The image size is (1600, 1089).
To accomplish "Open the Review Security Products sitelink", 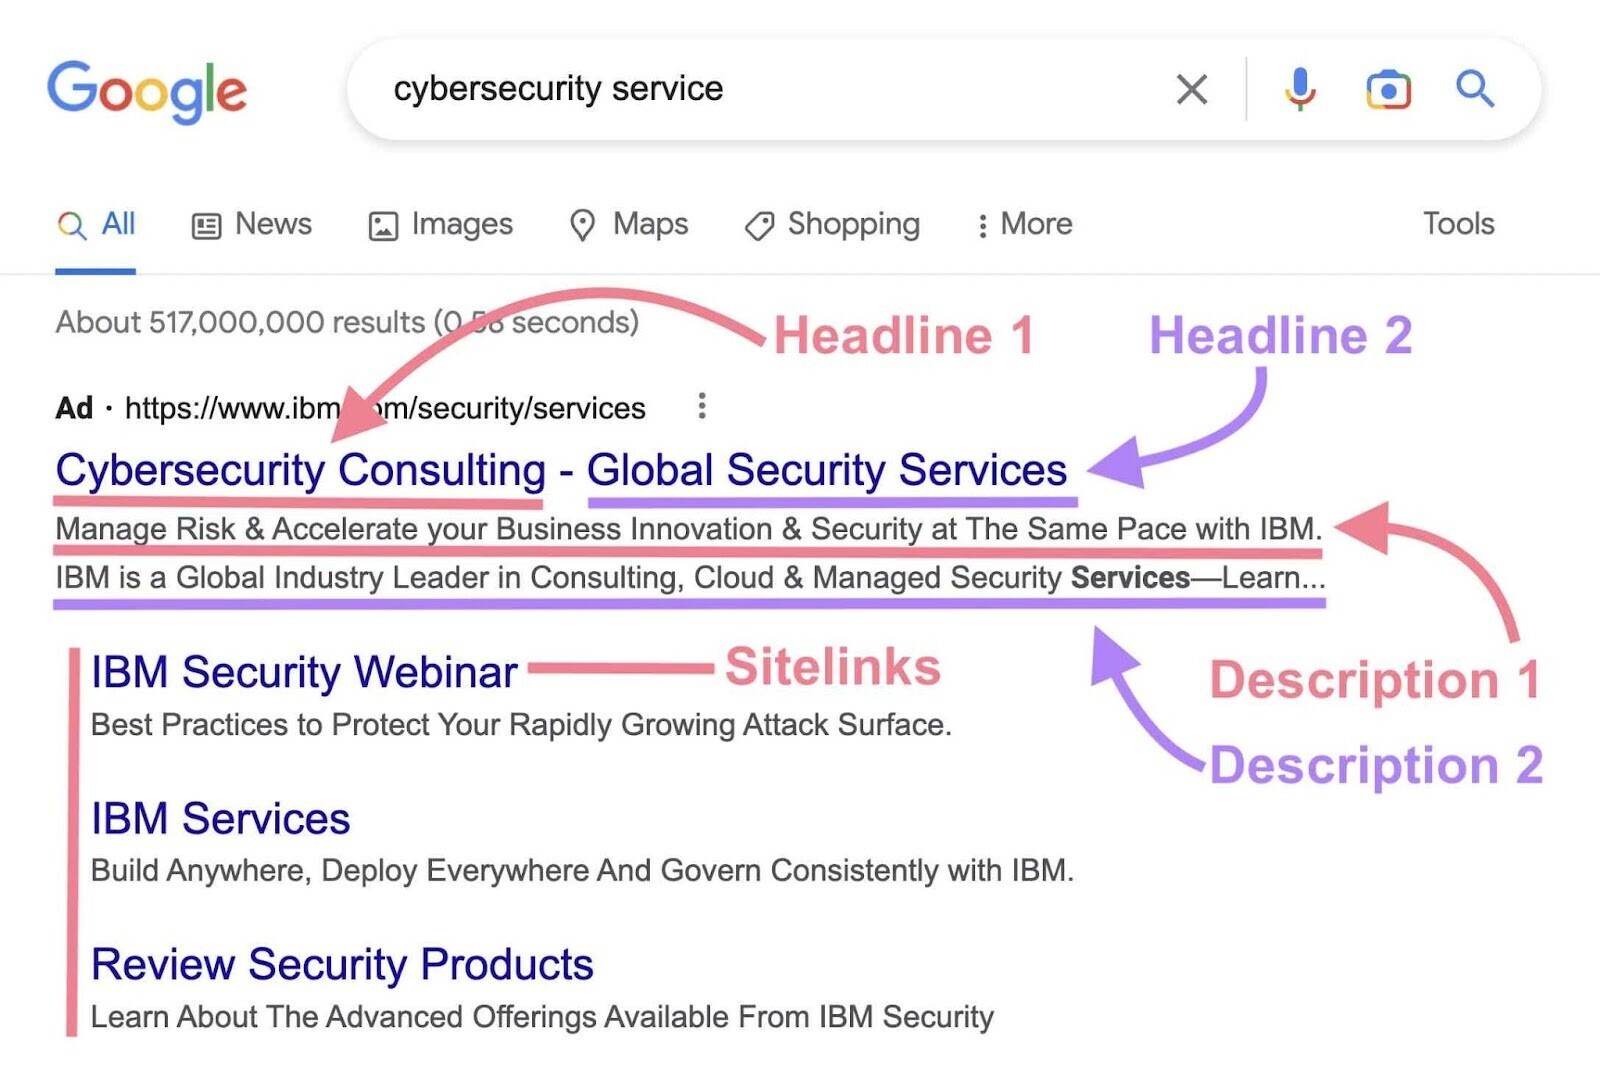I will pyautogui.click(x=341, y=964).
